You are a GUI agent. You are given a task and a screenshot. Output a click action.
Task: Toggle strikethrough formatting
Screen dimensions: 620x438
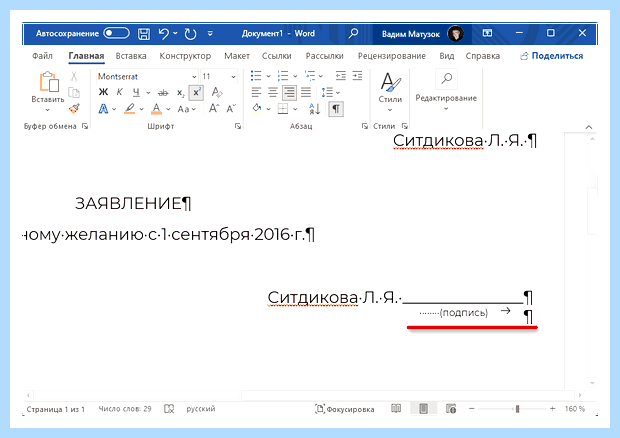pyautogui.click(x=163, y=93)
